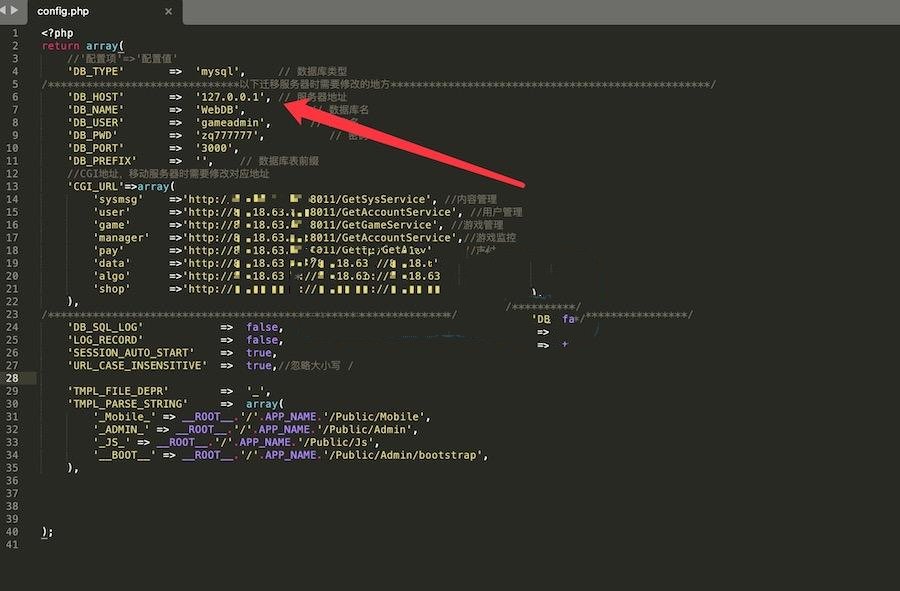Click the 'URL_CASE_INSENSITIVE' key
The image size is (900, 591).
point(137,366)
